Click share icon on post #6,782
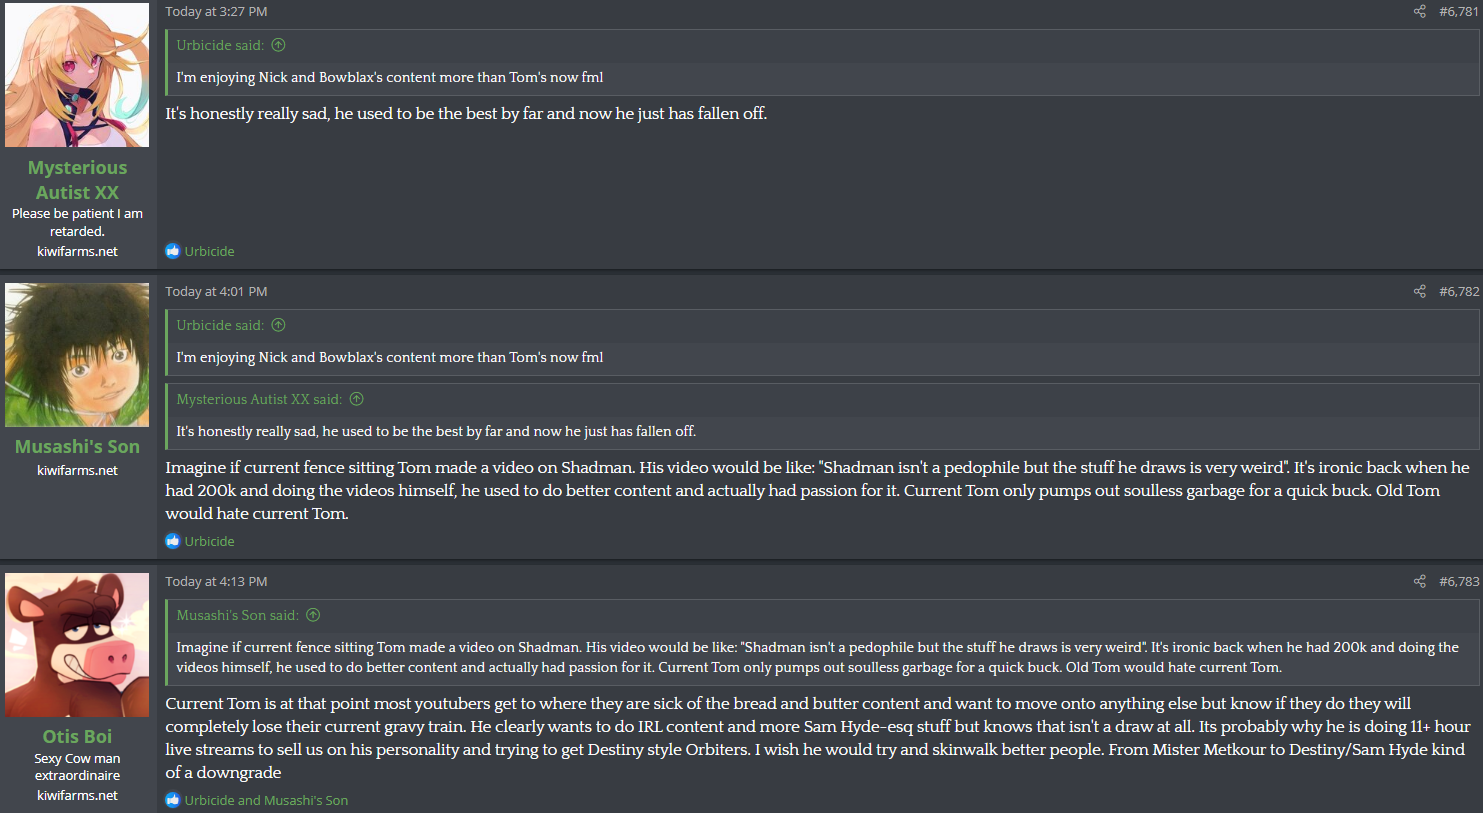1483x813 pixels. 1419,292
